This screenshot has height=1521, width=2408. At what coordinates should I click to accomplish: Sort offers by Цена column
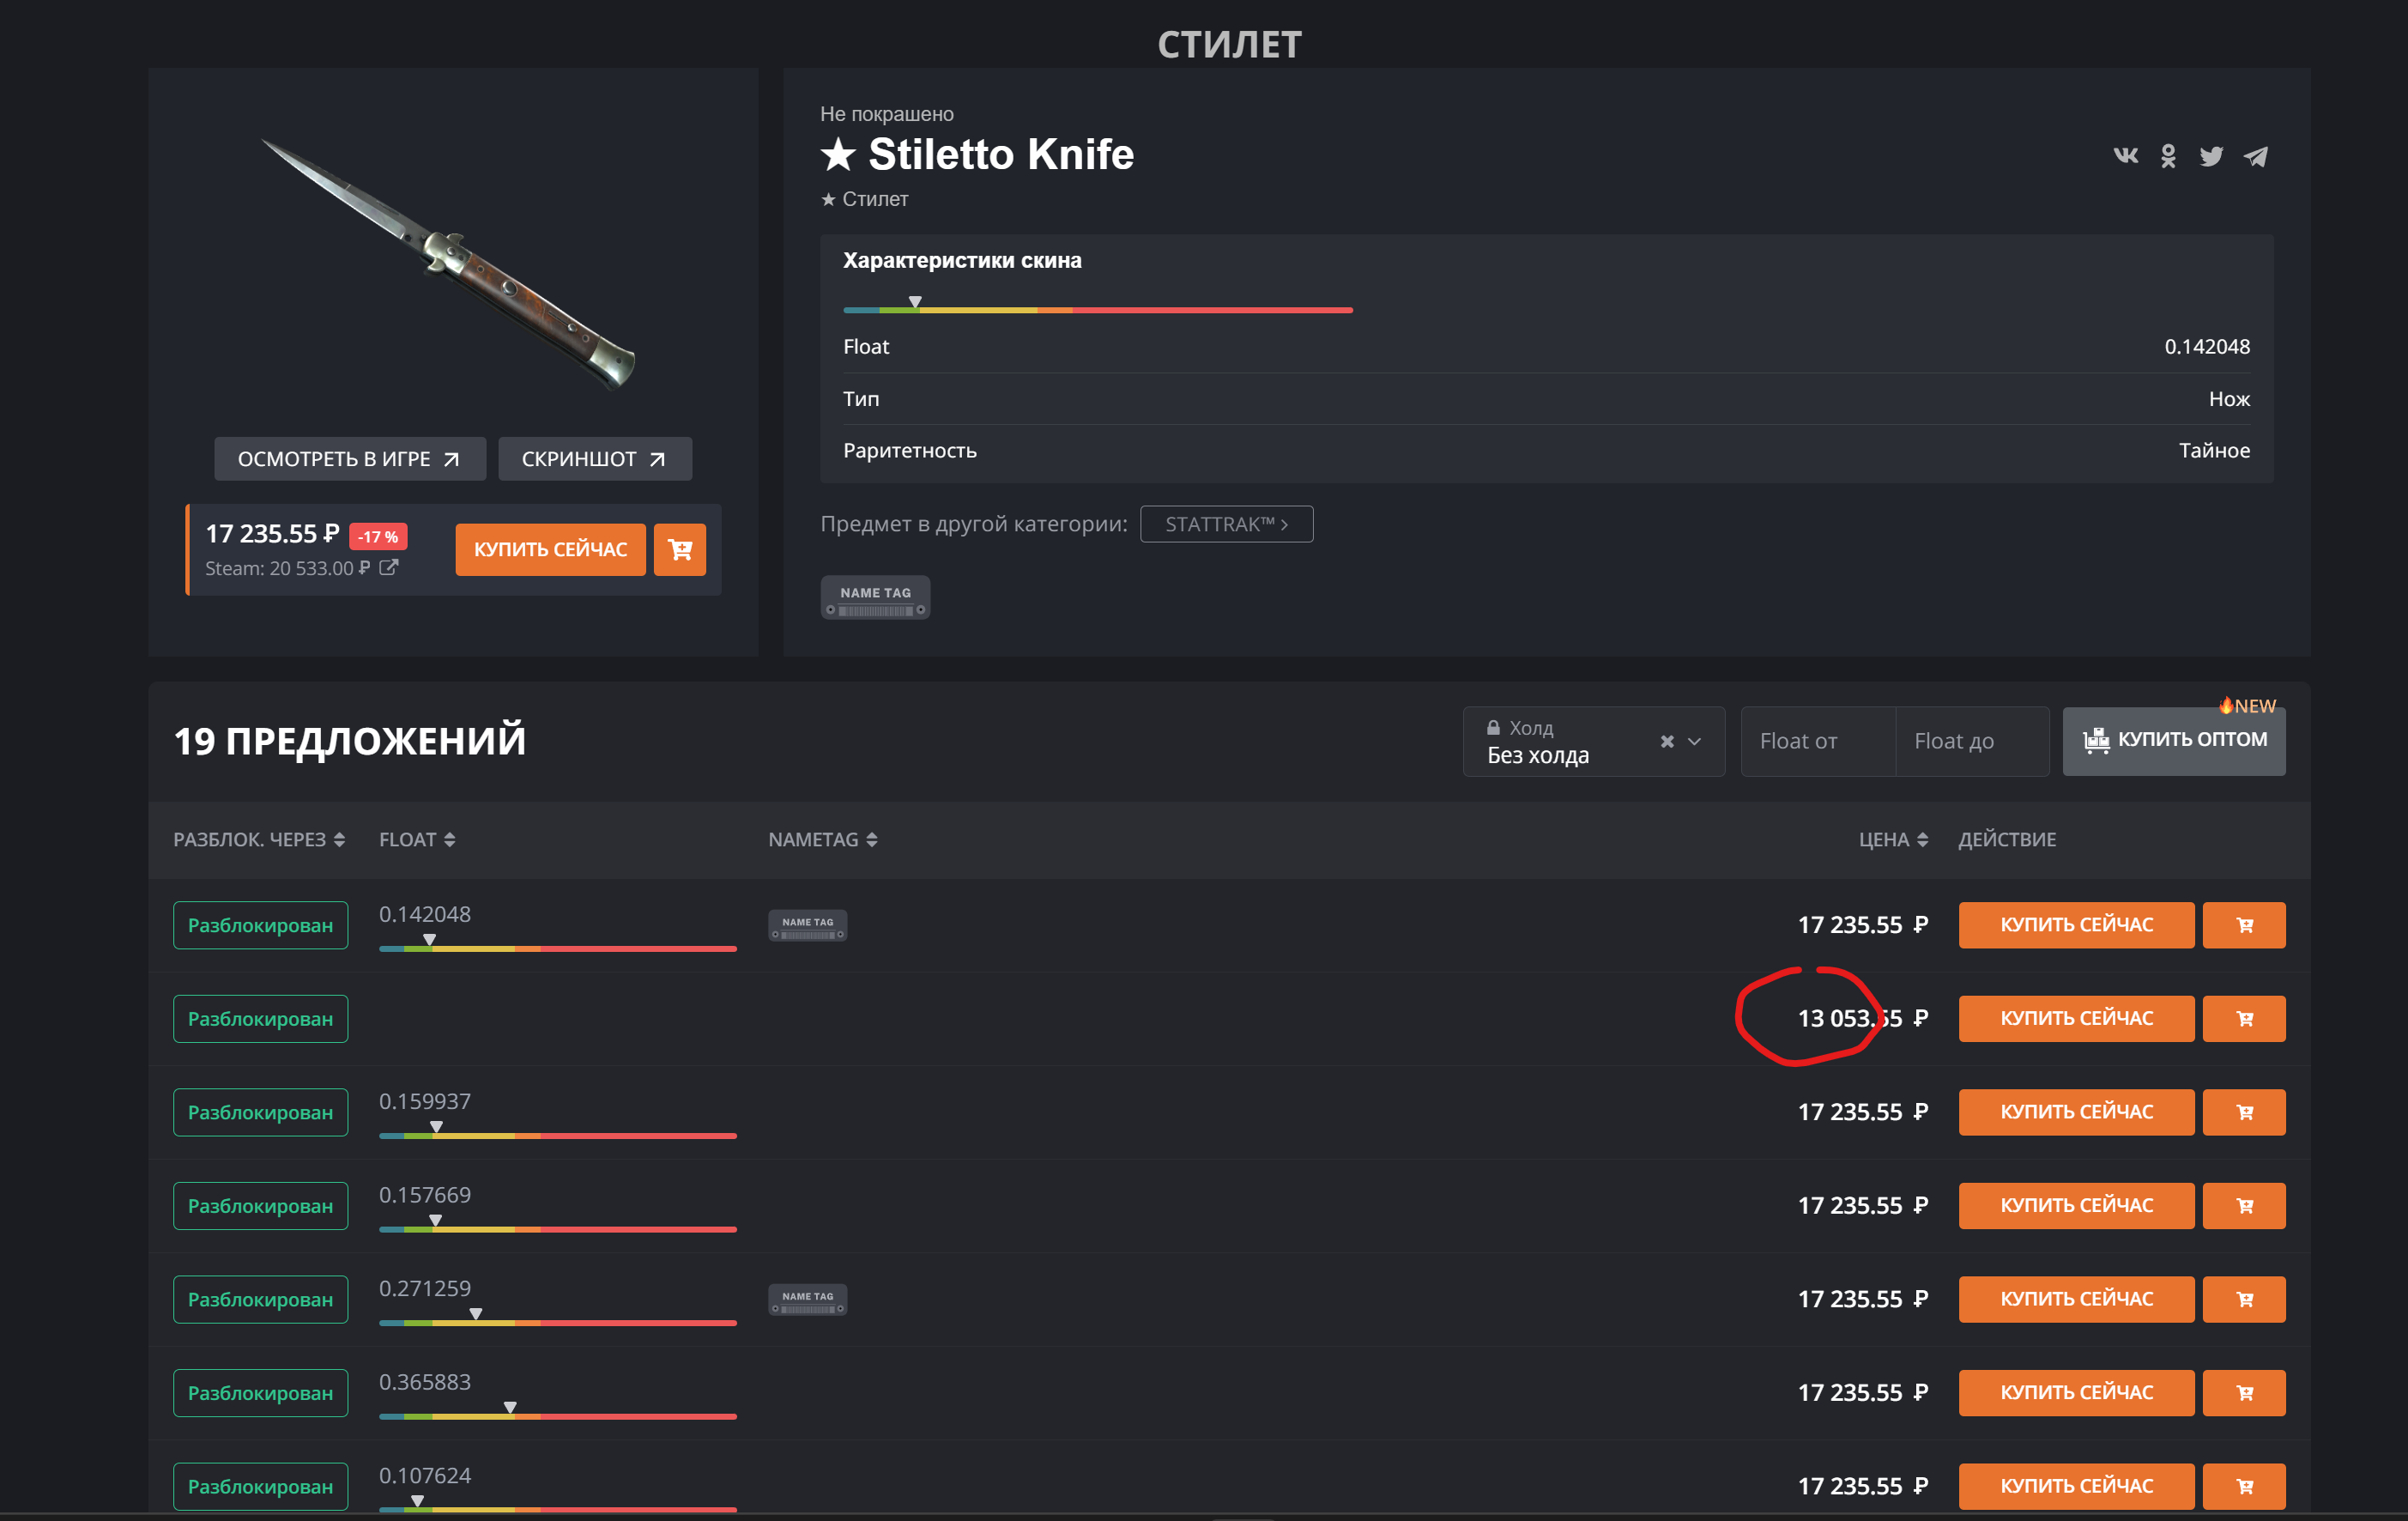pyautogui.click(x=1892, y=839)
